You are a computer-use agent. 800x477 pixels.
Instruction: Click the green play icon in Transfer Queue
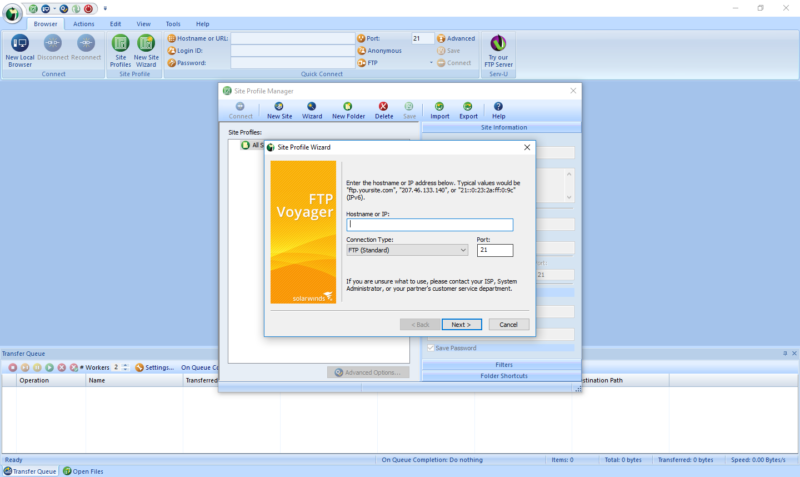click(x=49, y=367)
